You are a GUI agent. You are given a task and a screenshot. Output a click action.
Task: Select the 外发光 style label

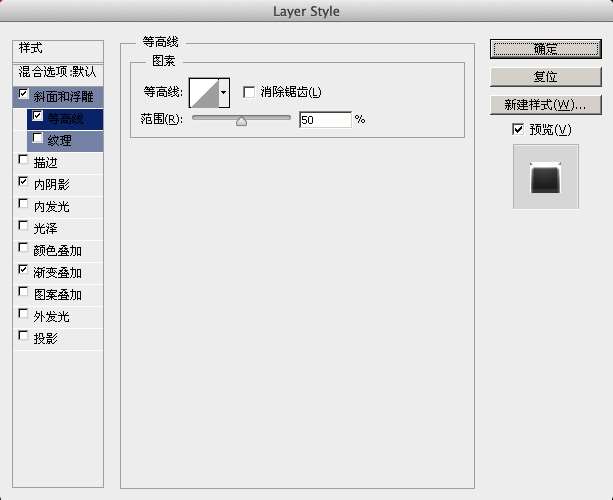pyautogui.click(x=52, y=317)
